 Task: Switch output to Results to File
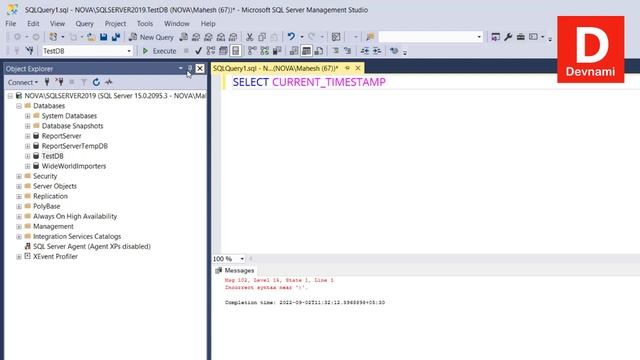[x=319, y=51]
